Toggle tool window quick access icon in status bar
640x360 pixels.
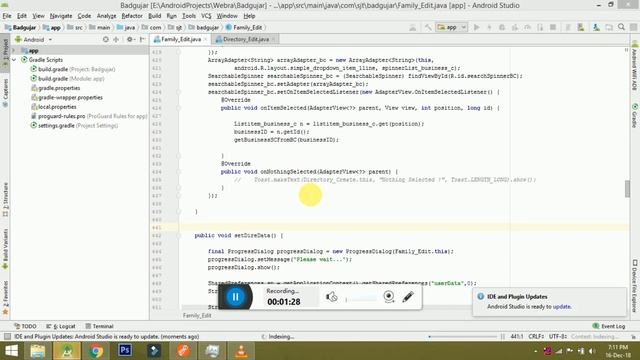[7, 337]
